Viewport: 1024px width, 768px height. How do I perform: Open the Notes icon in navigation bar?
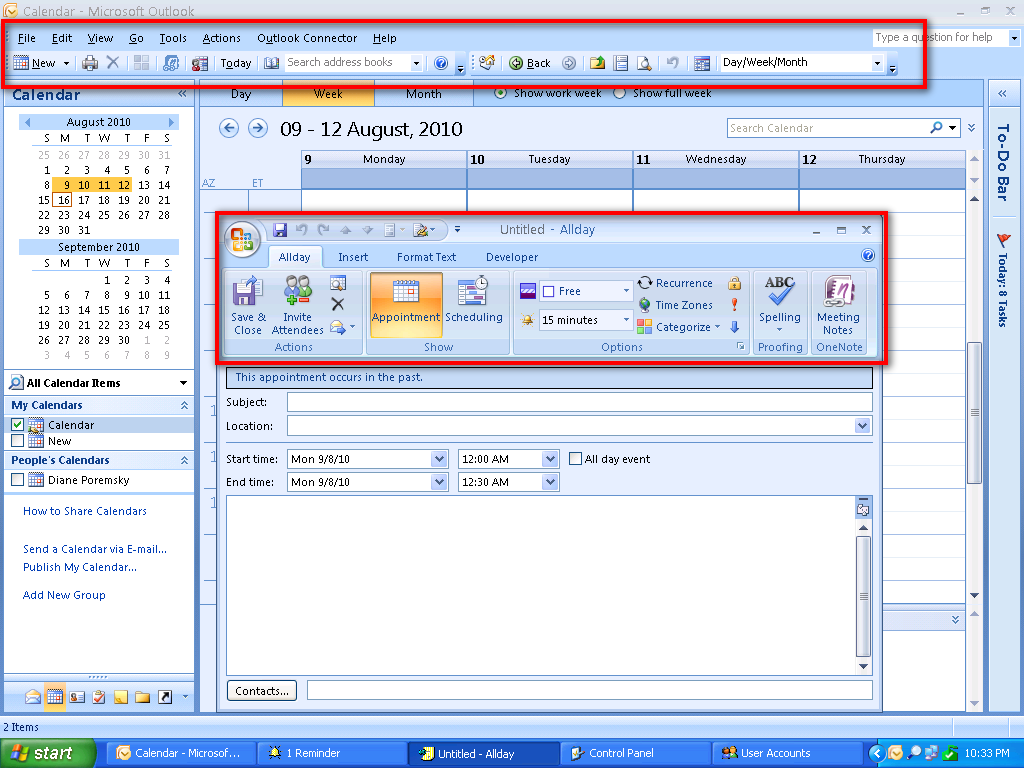click(x=121, y=697)
